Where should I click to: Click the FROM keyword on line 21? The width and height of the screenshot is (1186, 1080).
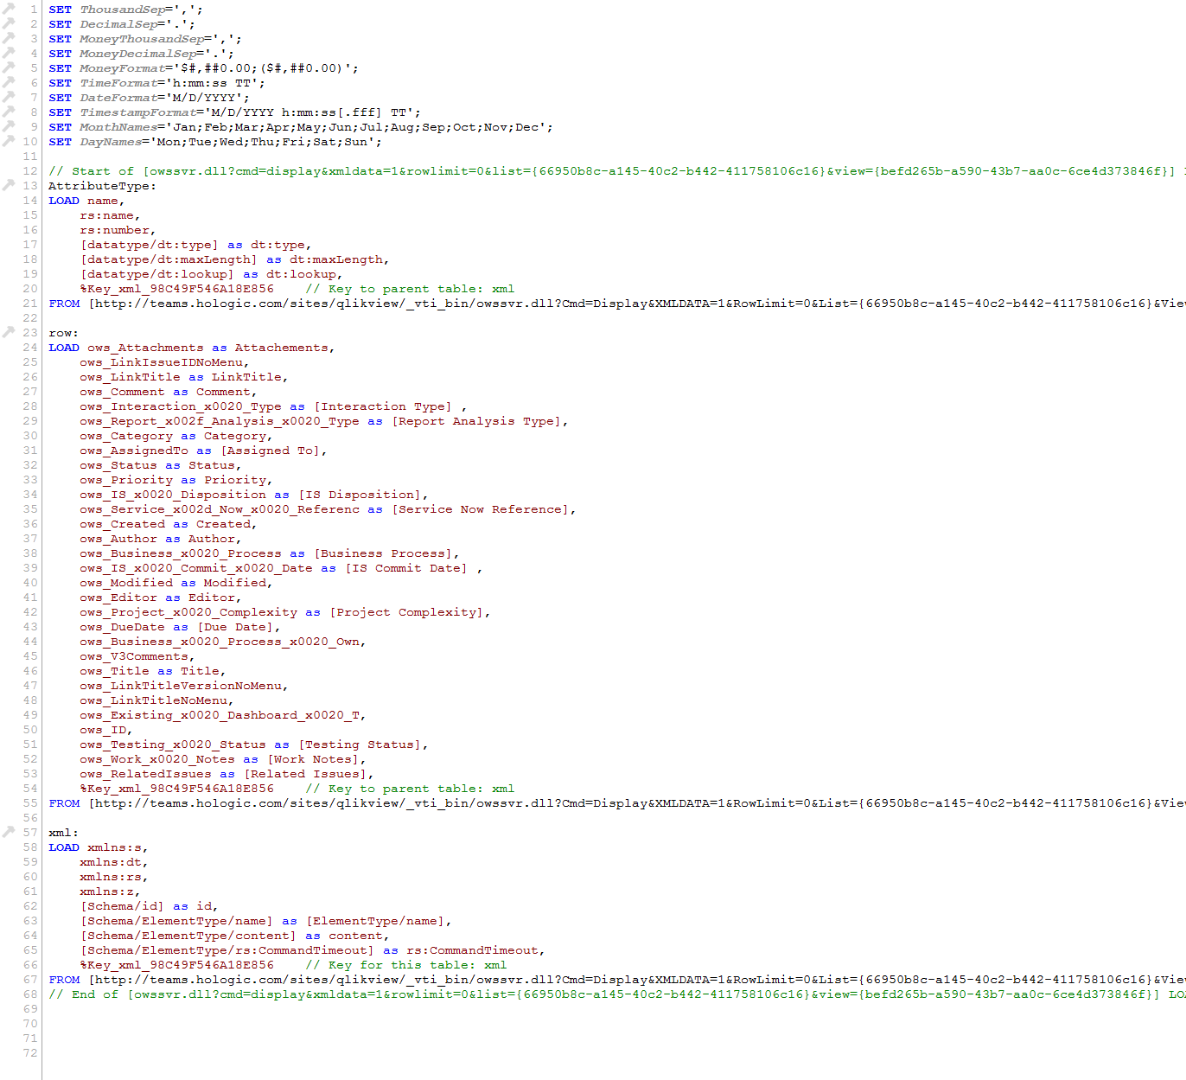(x=64, y=303)
